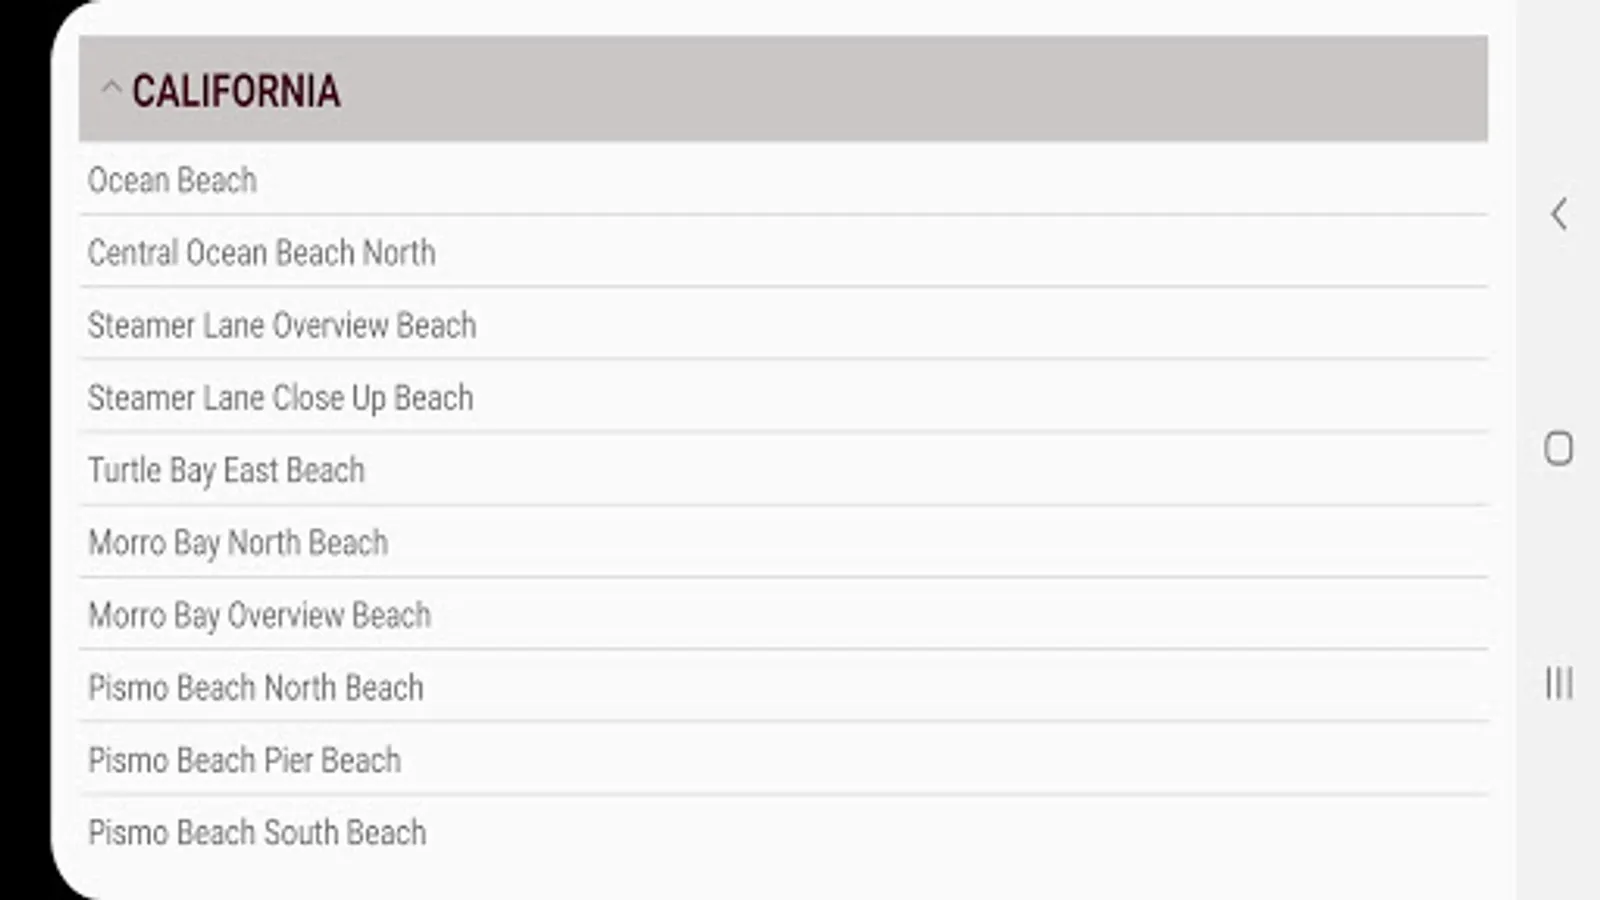Image resolution: width=1600 pixels, height=900 pixels.
Task: Select Central Ocean Beach North
Action: point(262,253)
